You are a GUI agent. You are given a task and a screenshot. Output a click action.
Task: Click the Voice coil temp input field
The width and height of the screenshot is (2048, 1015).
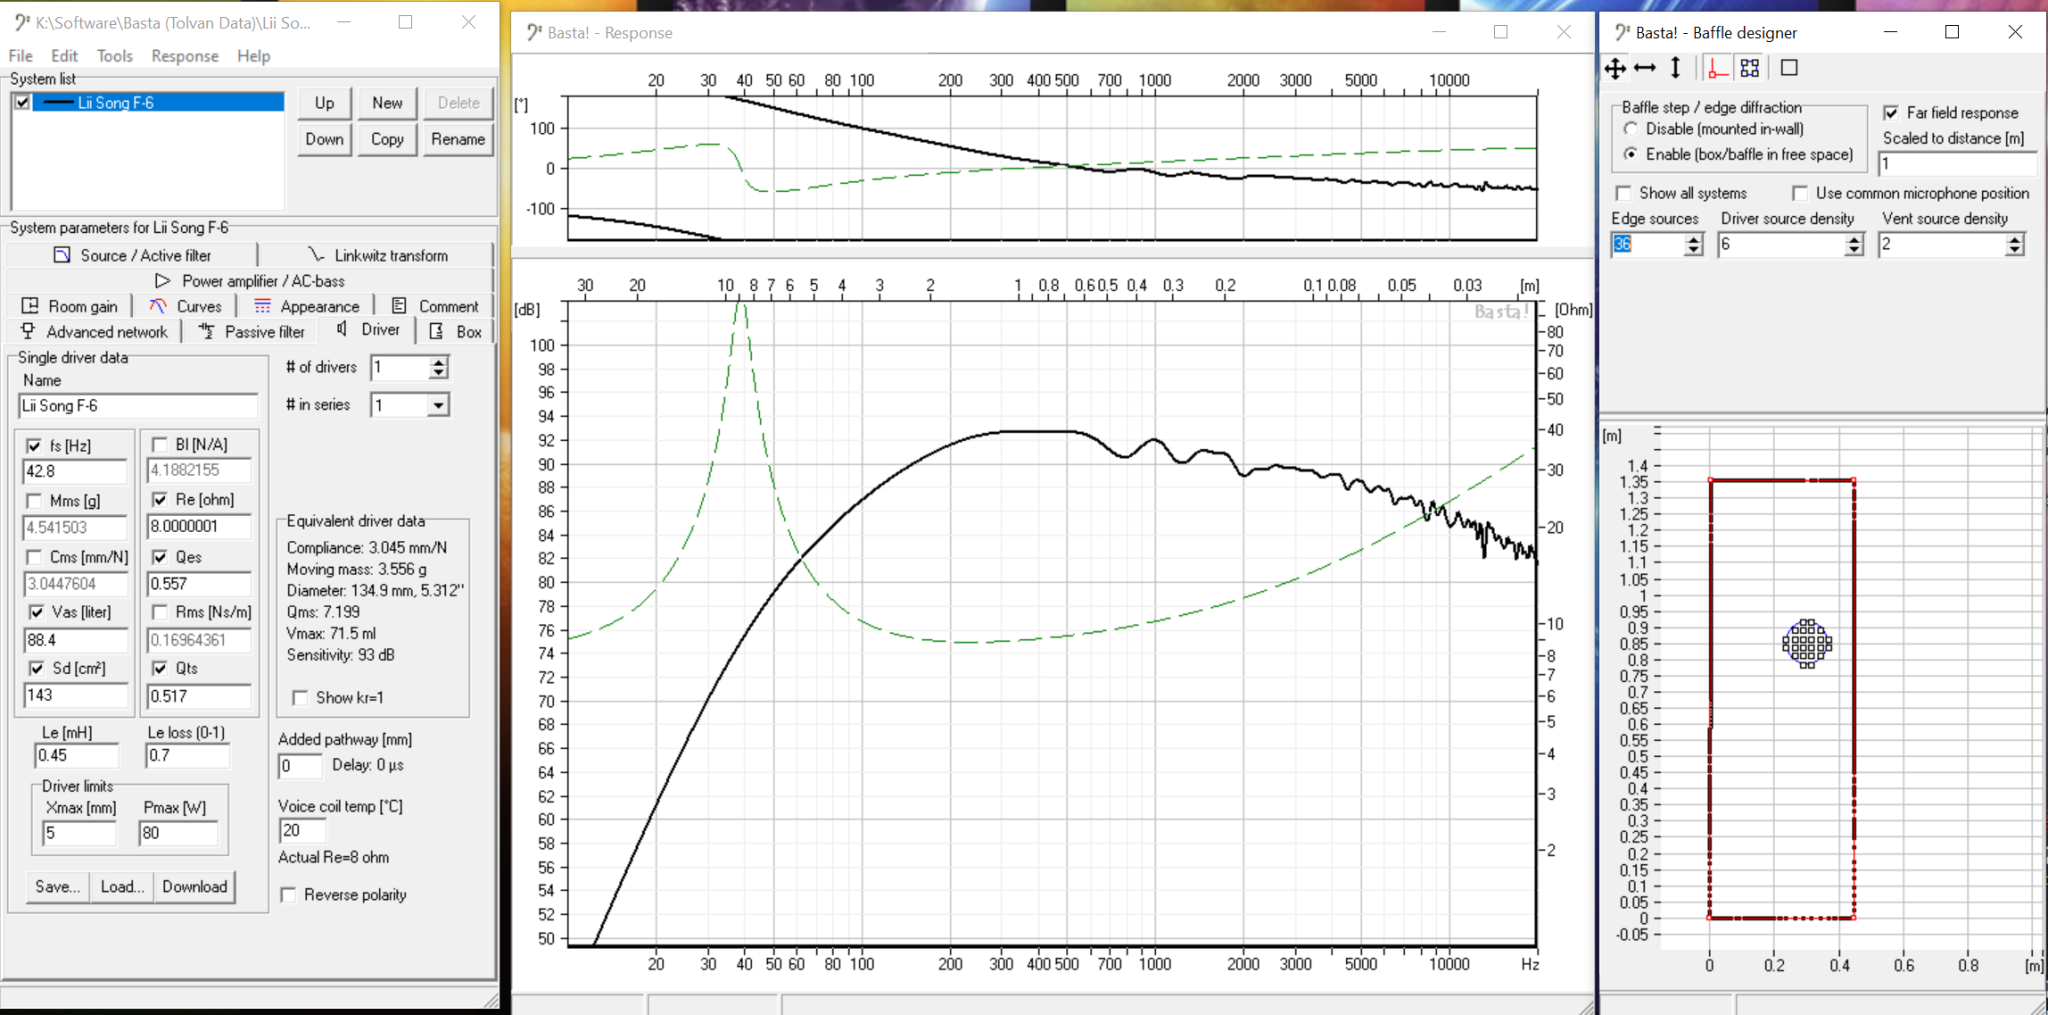pos(302,830)
